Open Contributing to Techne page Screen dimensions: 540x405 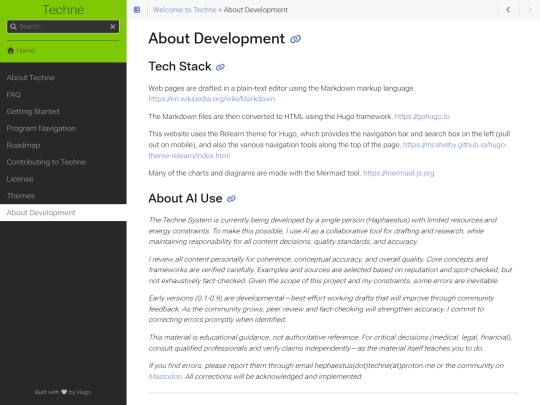(x=46, y=162)
